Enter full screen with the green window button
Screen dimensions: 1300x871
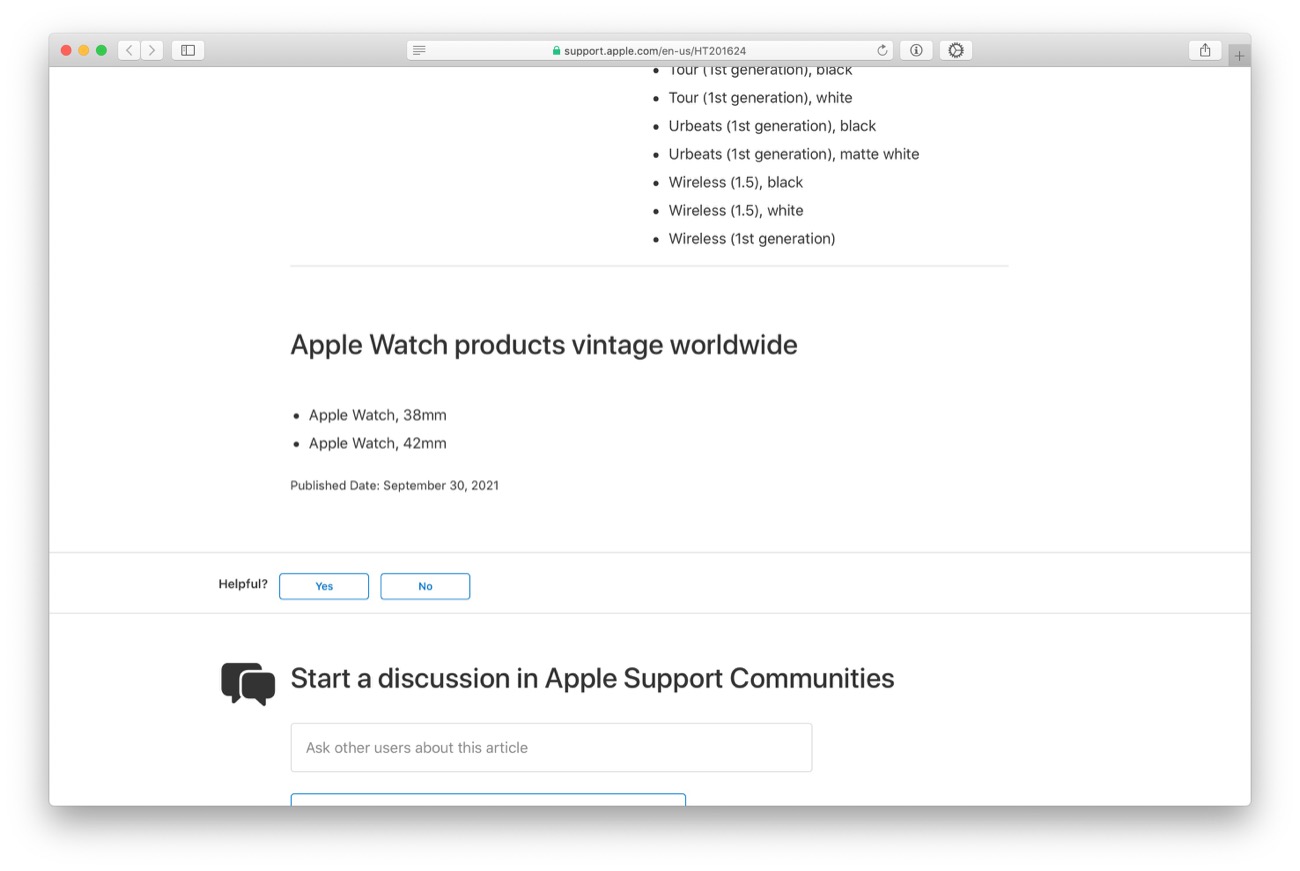101,48
